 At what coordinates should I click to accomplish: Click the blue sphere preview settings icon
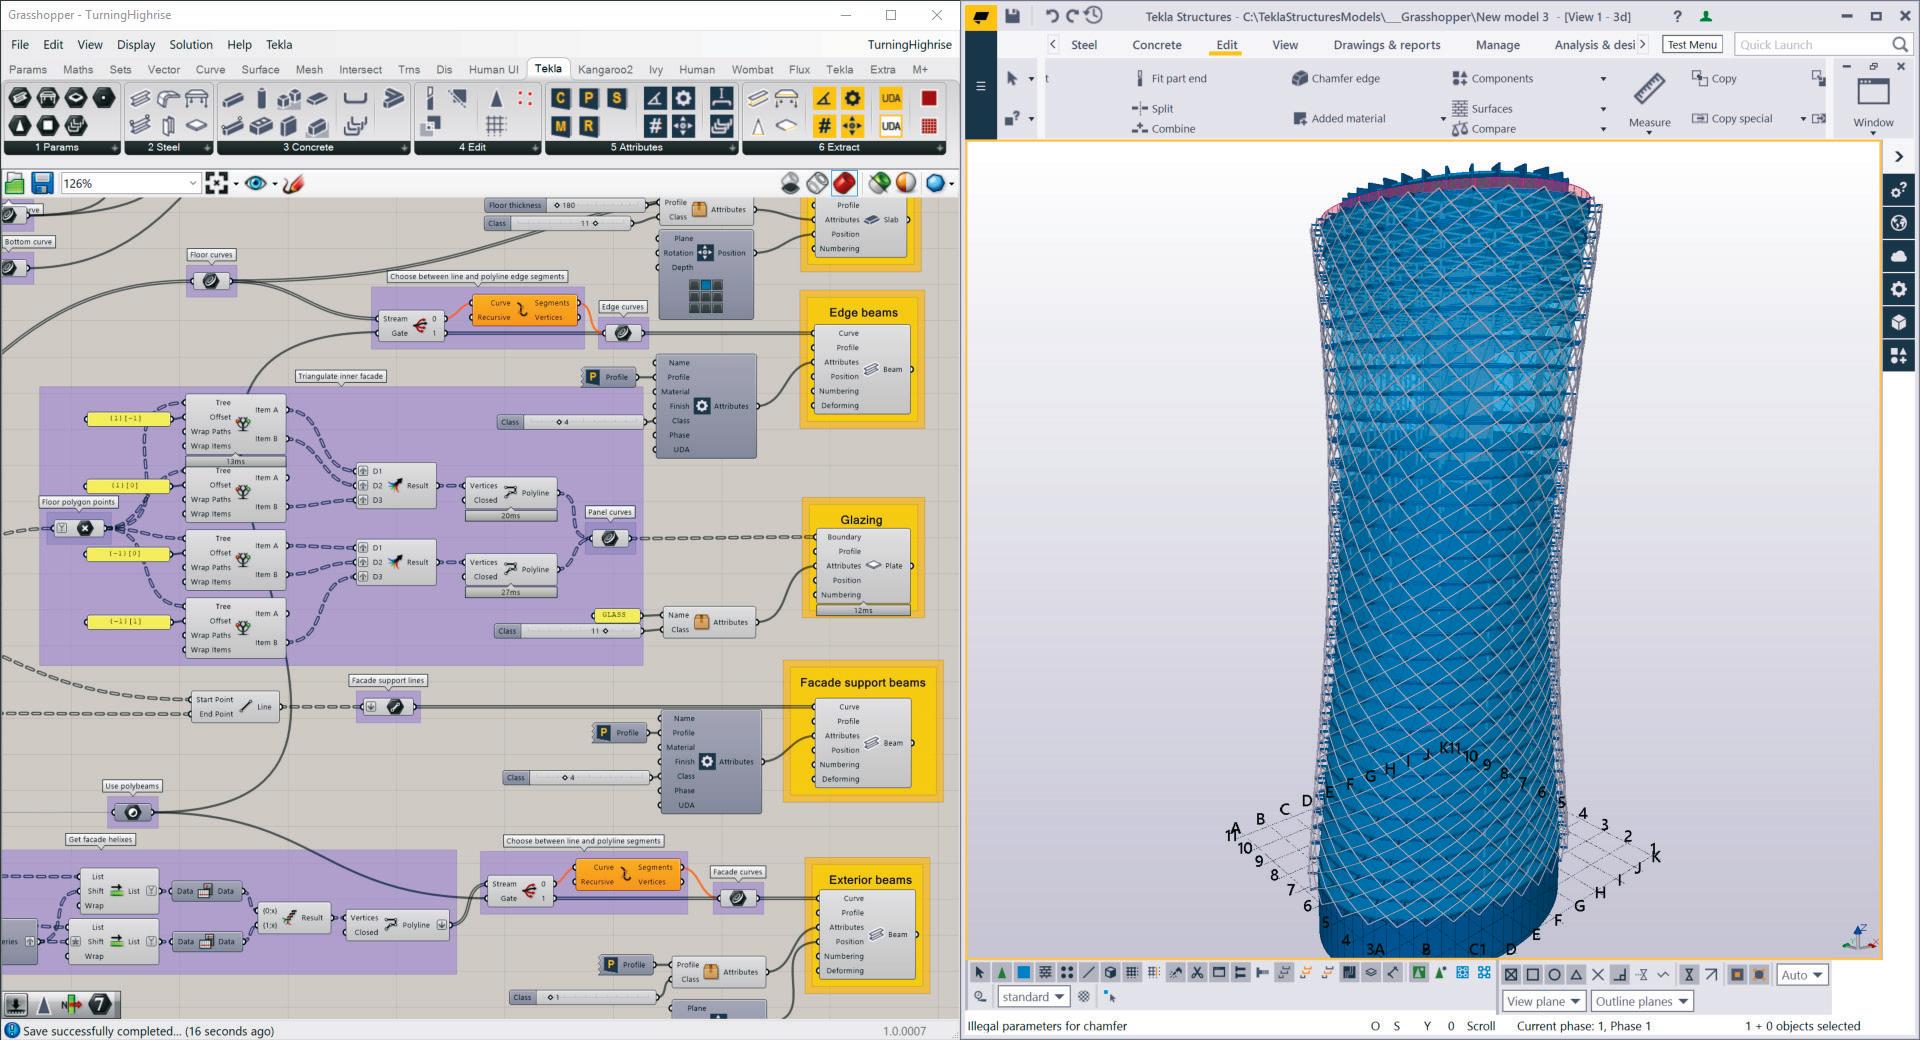(935, 183)
